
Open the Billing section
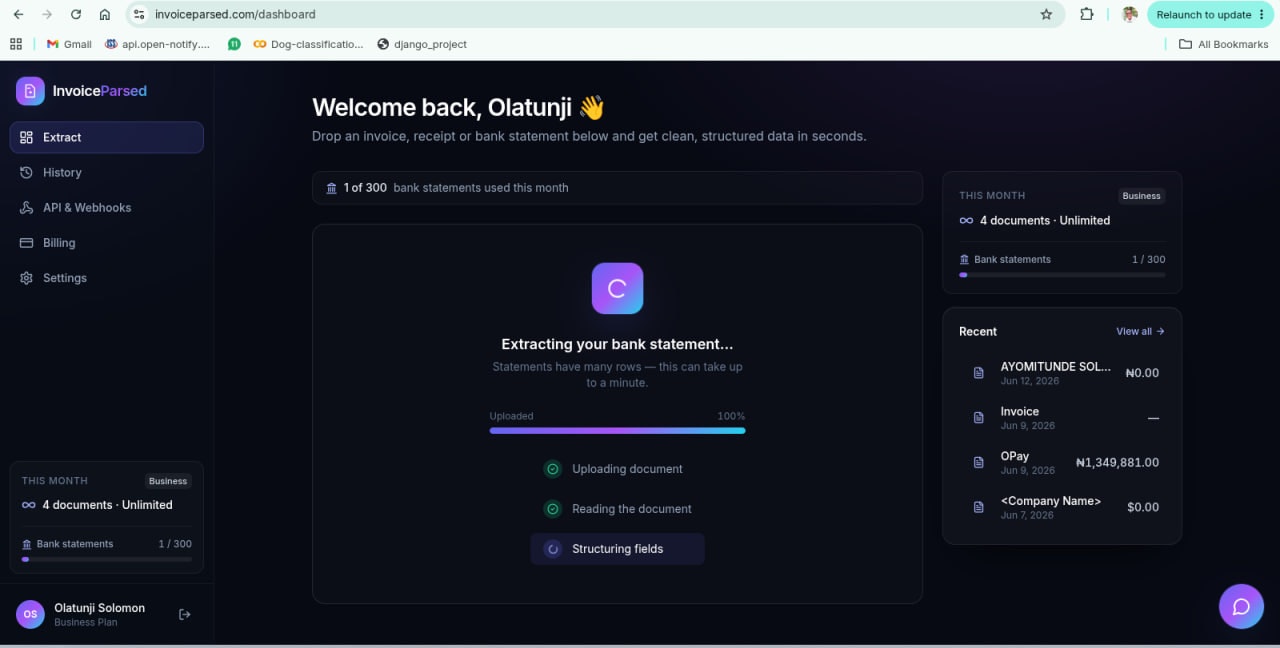[107, 242]
